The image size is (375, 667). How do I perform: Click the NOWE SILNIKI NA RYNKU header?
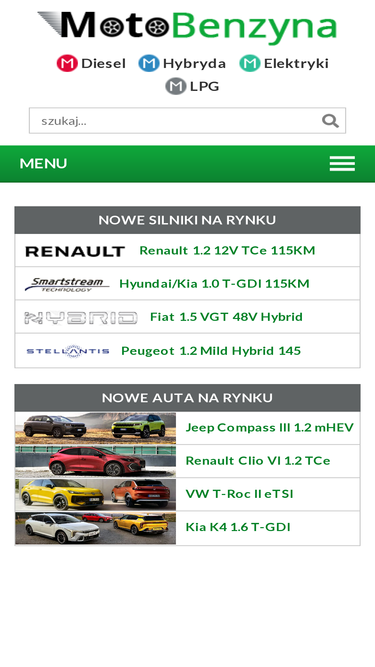pos(188,220)
